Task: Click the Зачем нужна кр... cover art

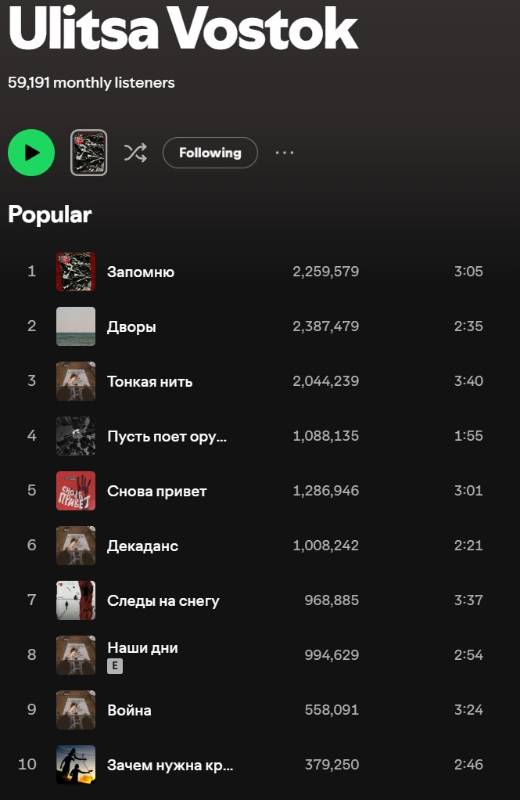Action: pos(76,765)
